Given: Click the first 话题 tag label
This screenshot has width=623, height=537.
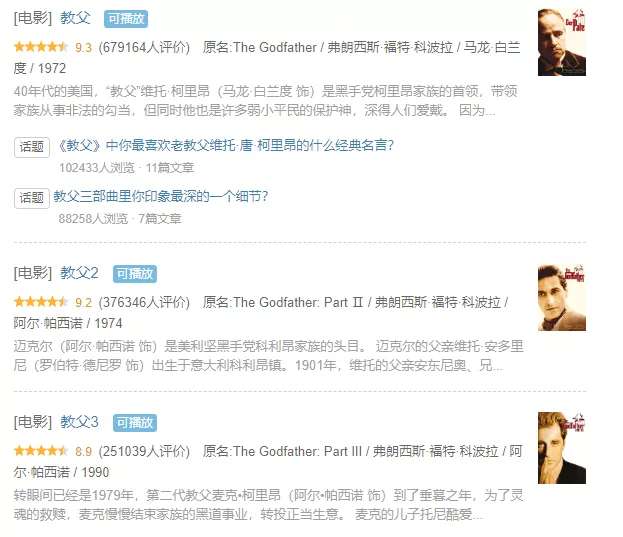Looking at the screenshot, I should (x=32, y=147).
